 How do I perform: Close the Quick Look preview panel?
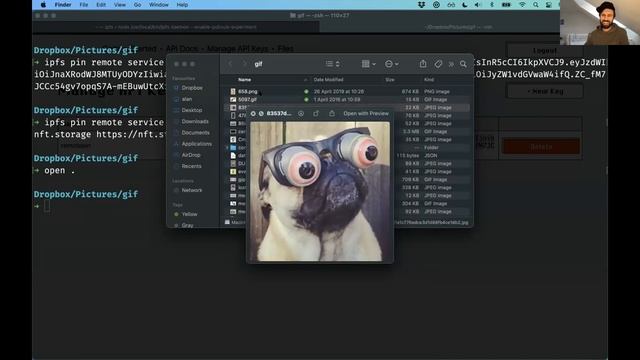[253, 113]
